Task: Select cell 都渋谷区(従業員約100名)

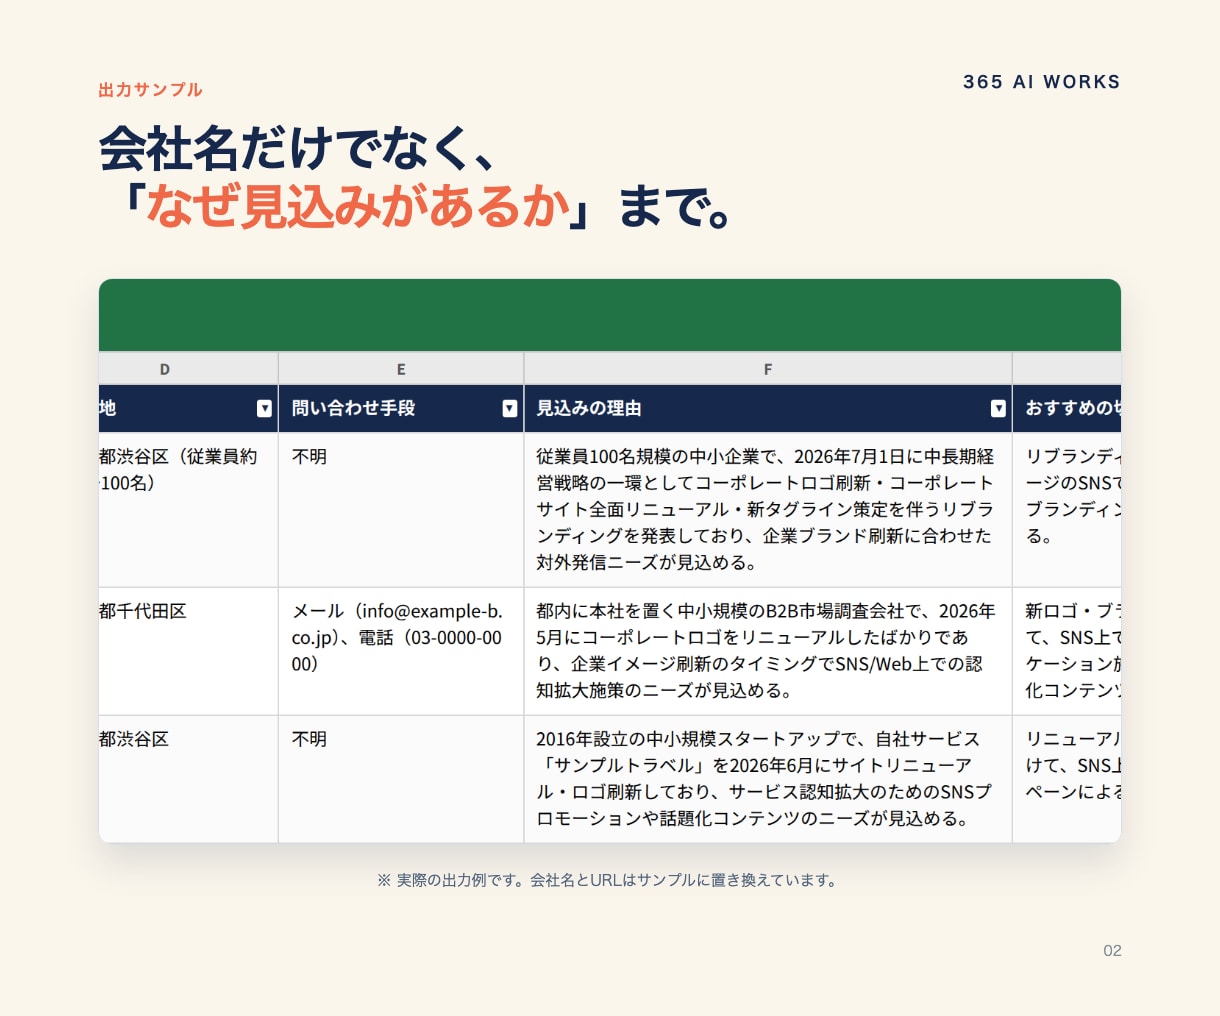Action: tap(188, 510)
